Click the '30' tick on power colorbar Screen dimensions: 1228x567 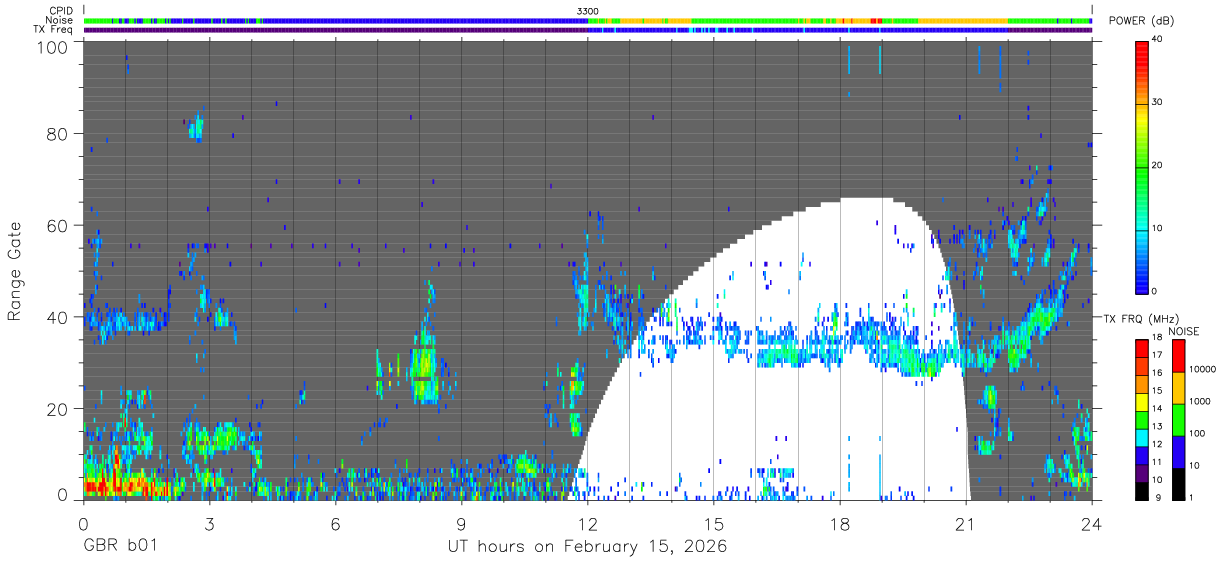coord(1157,103)
